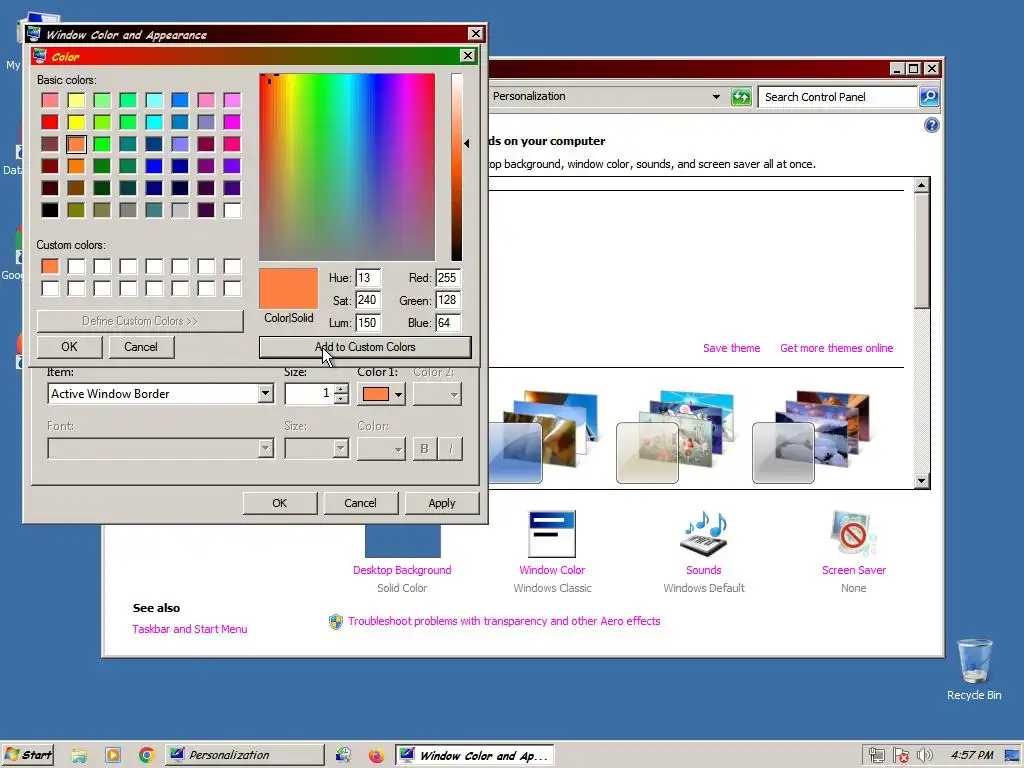Click Add to Custom Colors button
Screen dimensions: 1024x768
(365, 347)
